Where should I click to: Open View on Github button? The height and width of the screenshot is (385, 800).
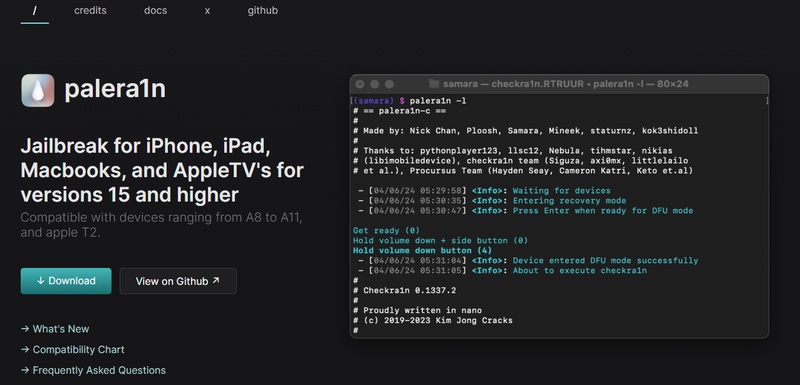tap(178, 281)
